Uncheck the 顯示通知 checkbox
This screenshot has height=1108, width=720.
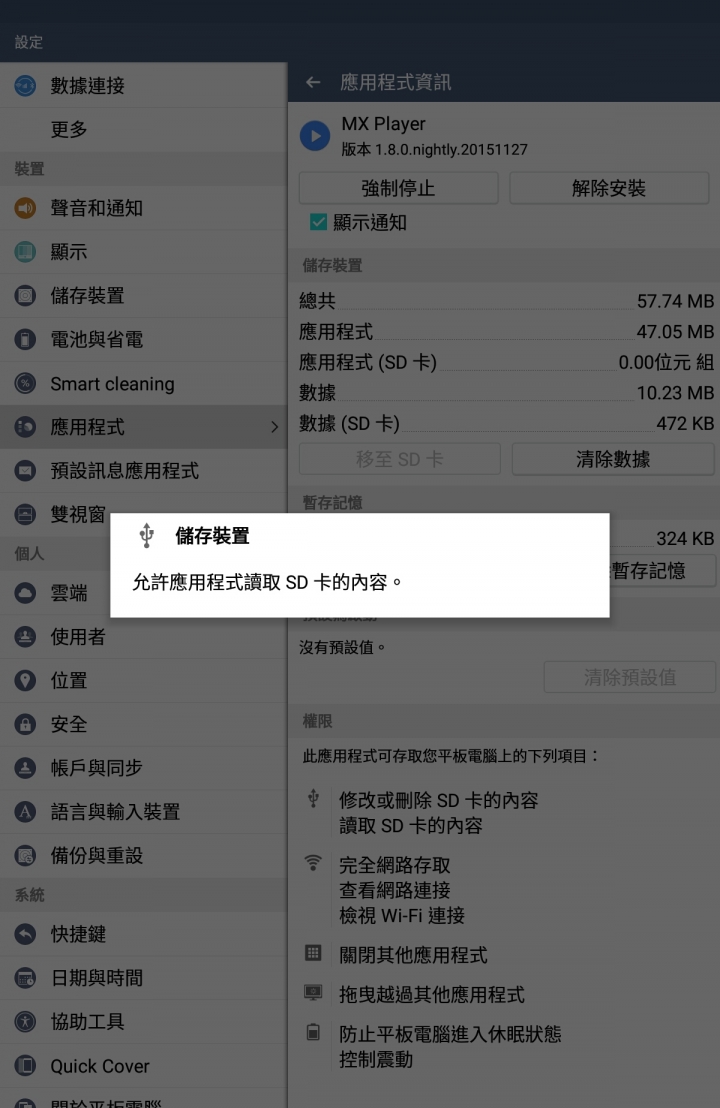[x=318, y=223]
